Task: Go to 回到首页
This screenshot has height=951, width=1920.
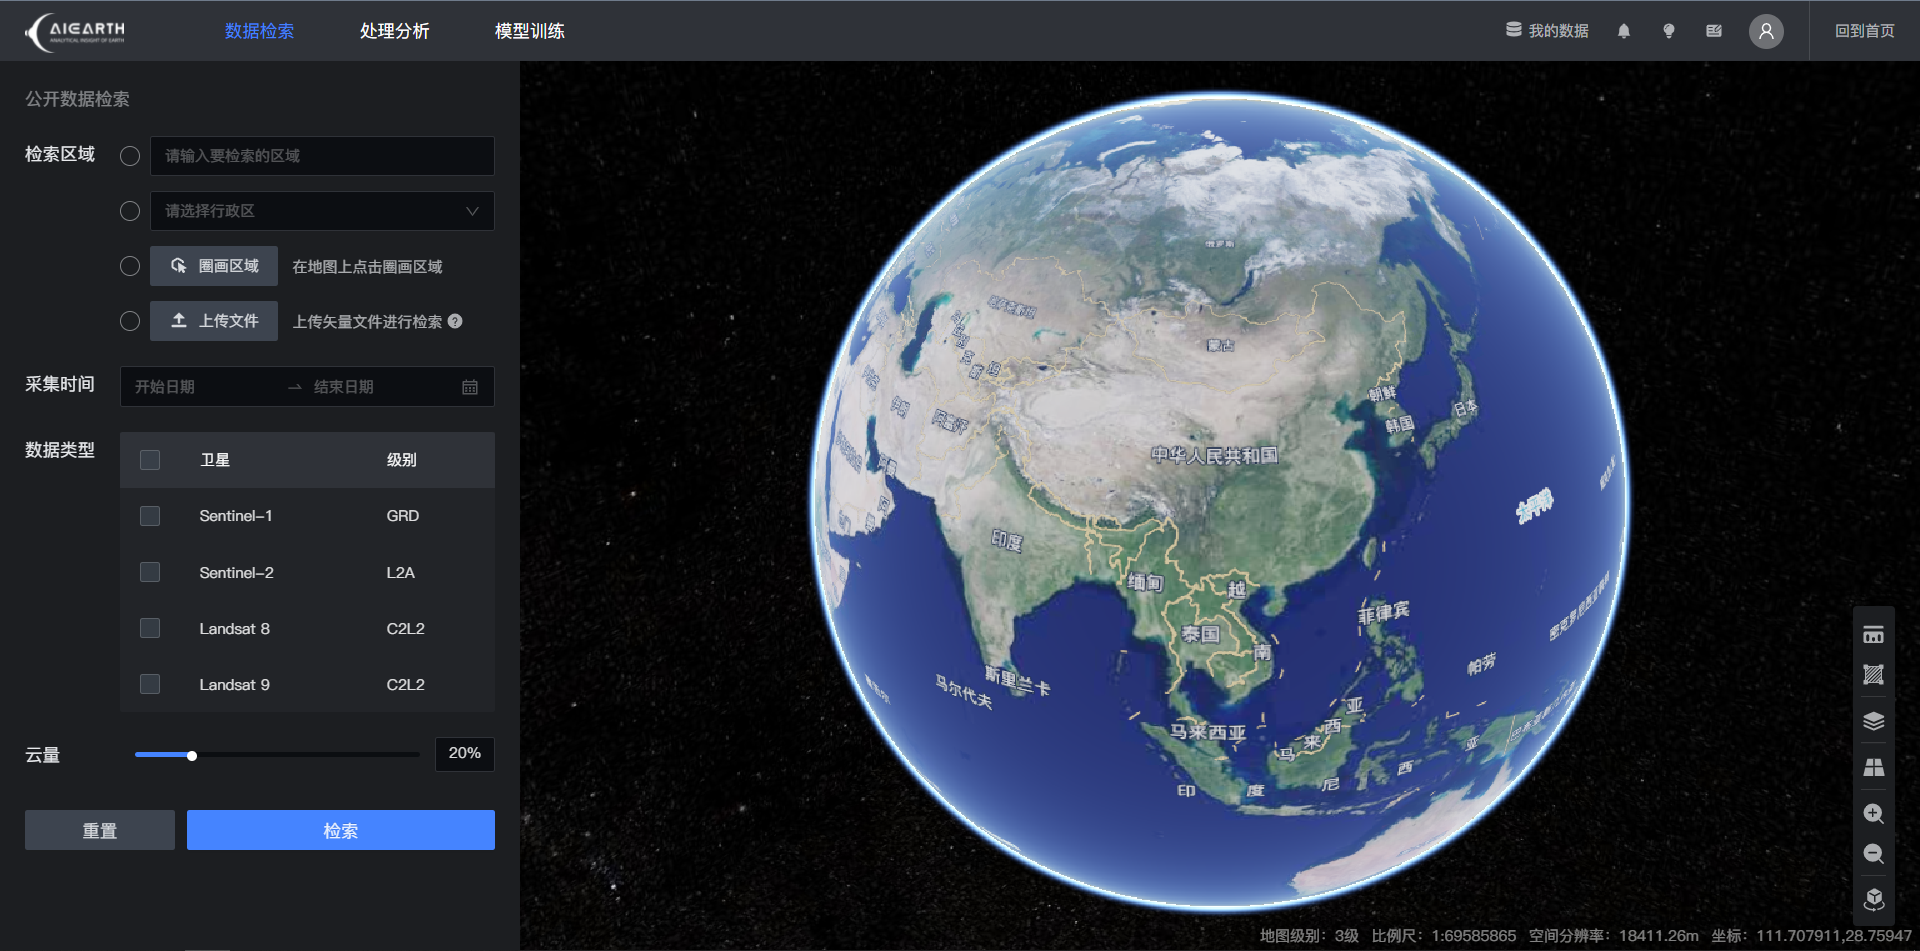Action: point(1864,31)
